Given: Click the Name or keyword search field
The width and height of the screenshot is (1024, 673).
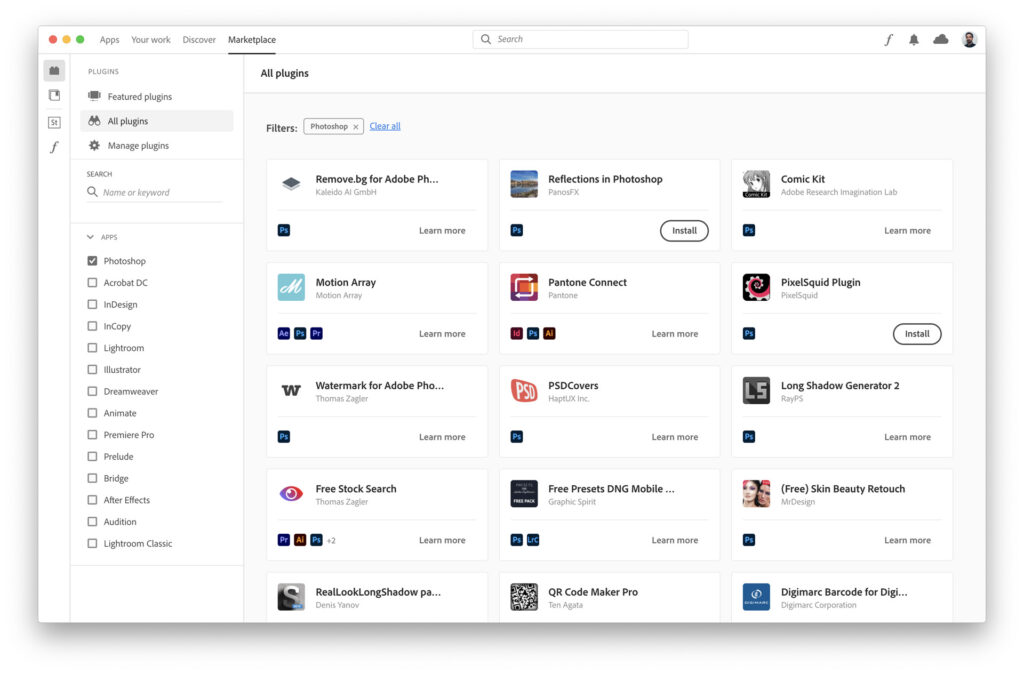Looking at the screenshot, I should (155, 193).
